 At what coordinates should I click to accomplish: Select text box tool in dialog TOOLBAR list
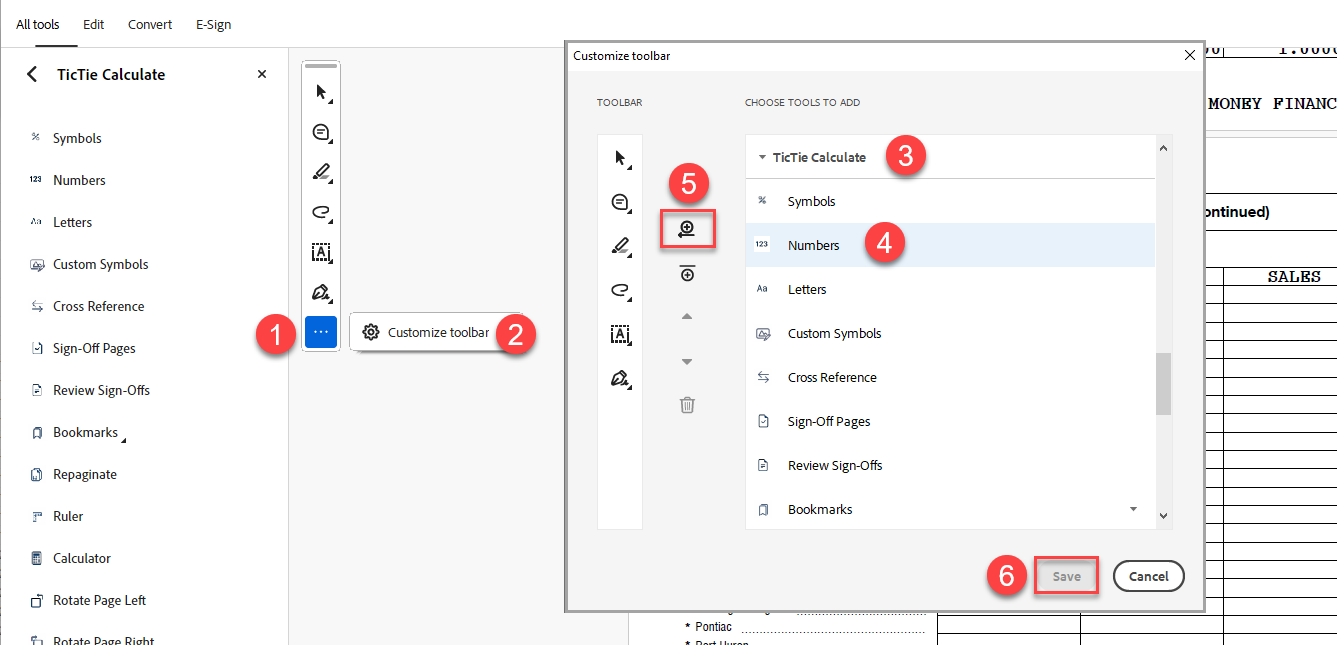620,334
